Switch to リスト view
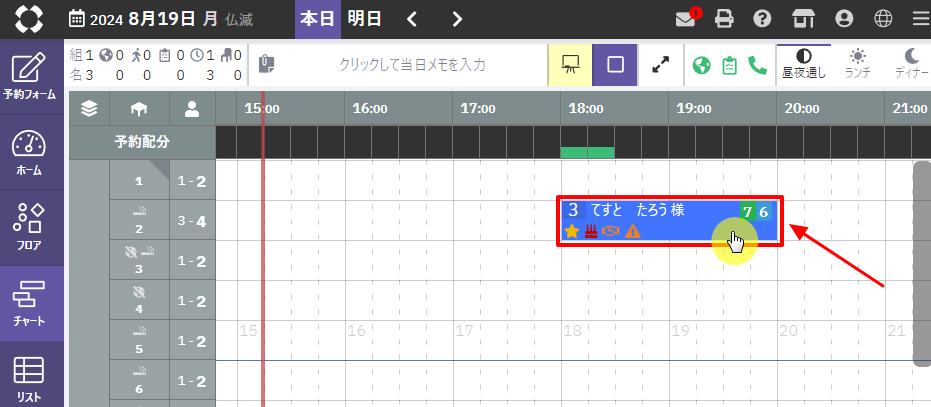 coord(29,376)
